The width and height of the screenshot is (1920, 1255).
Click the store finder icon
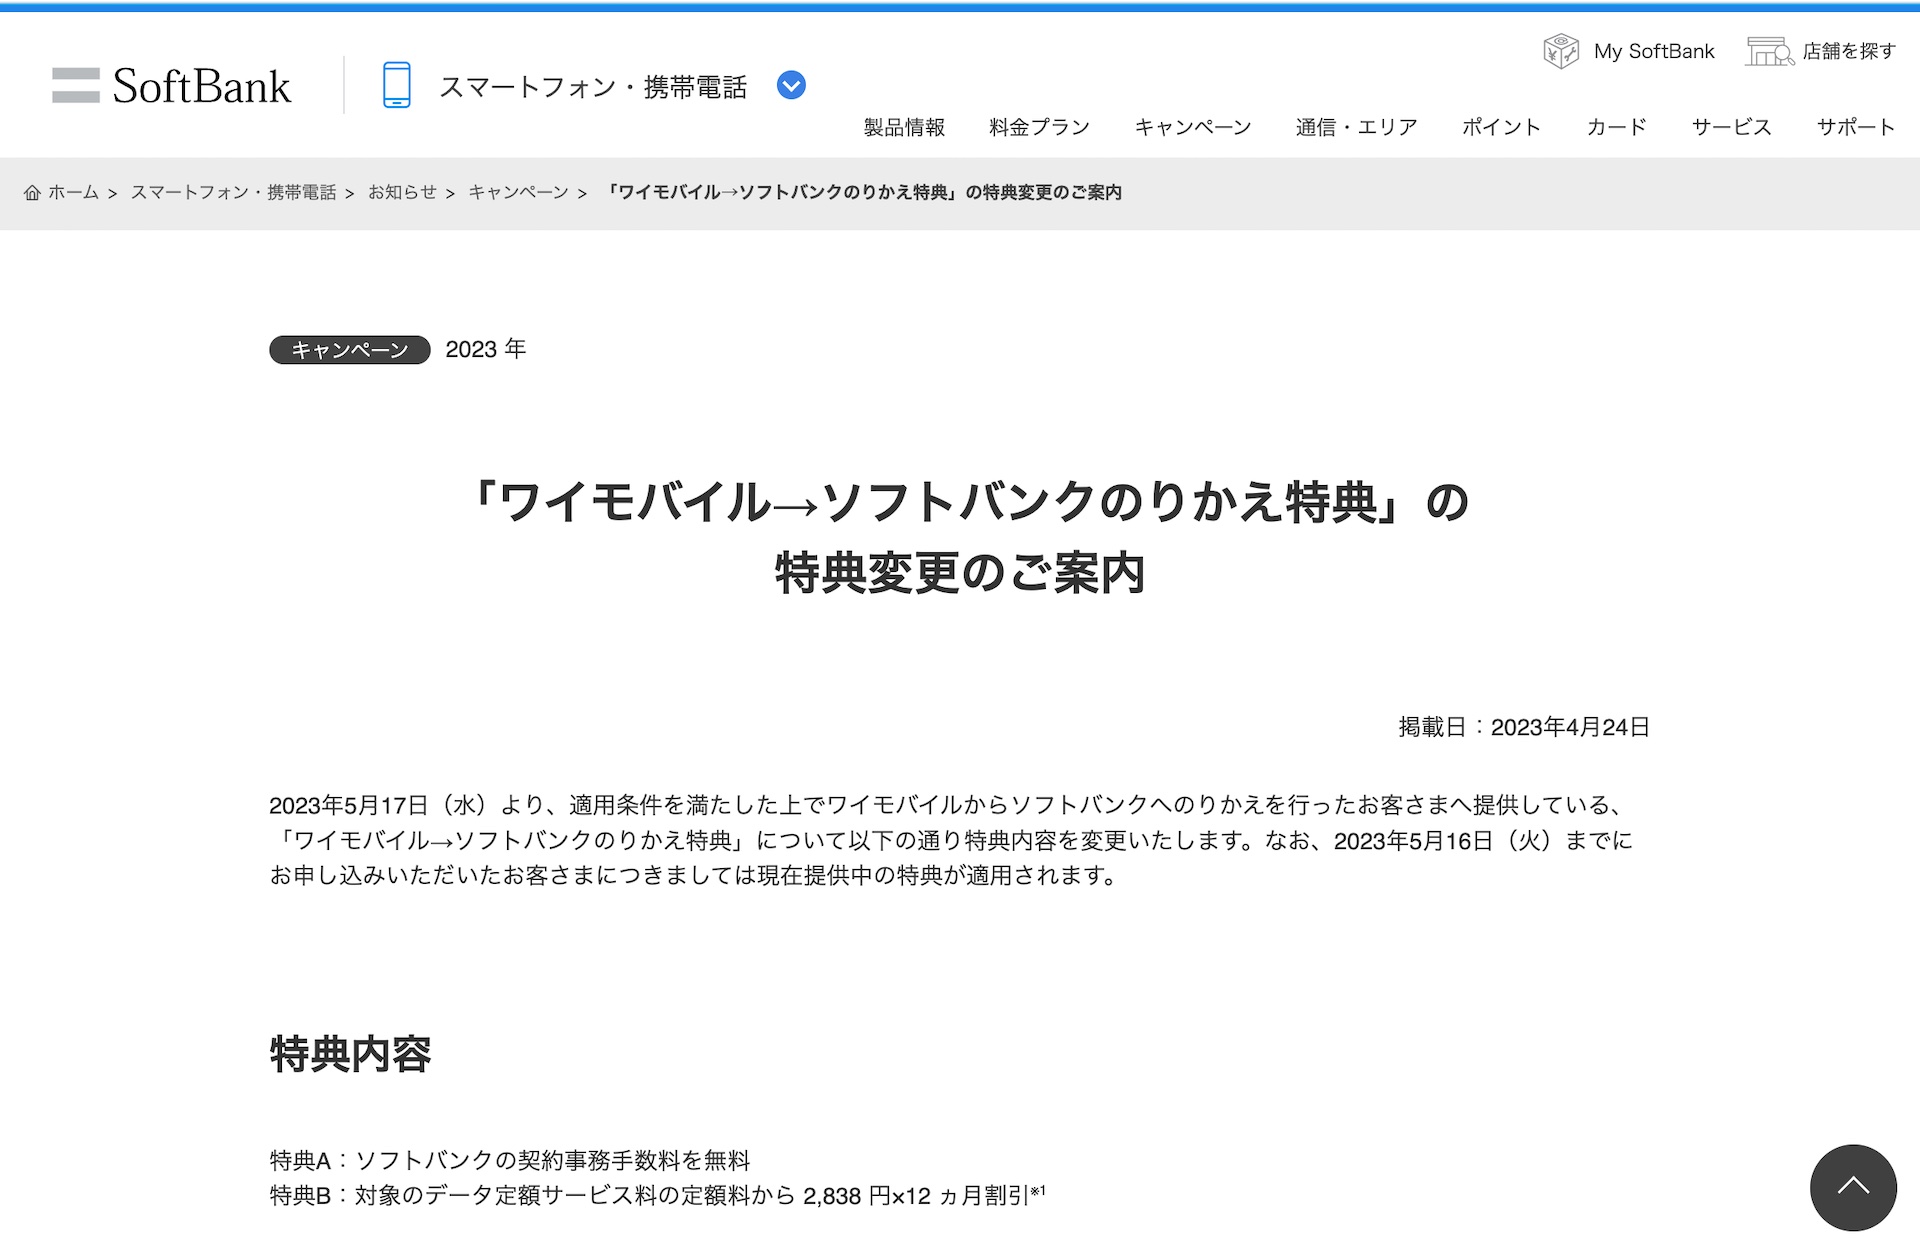point(1768,51)
